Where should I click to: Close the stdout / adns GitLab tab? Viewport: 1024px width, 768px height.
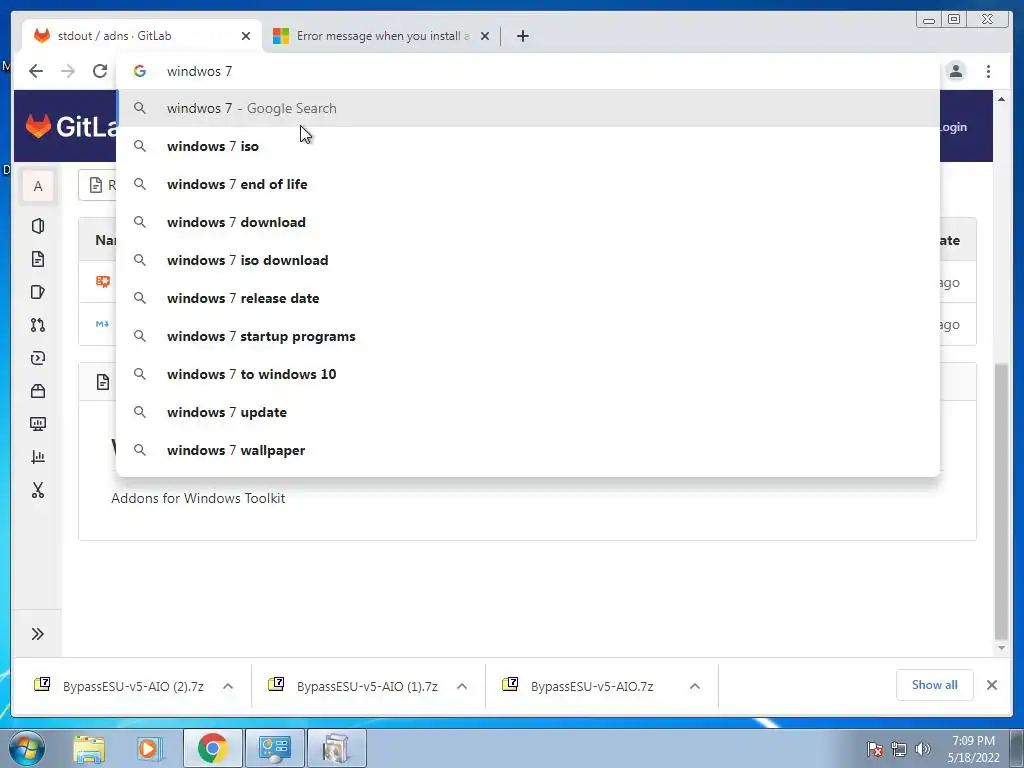[246, 36]
